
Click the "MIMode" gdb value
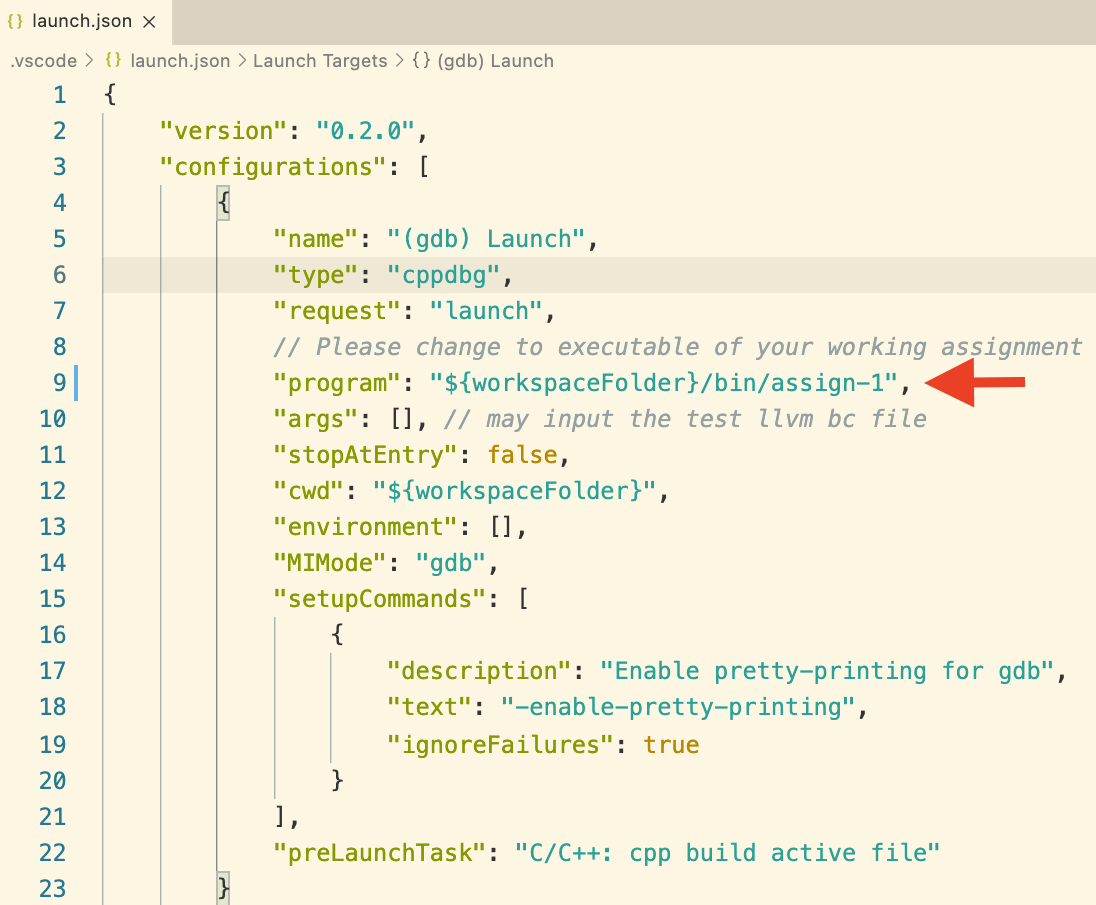[x=451, y=563]
